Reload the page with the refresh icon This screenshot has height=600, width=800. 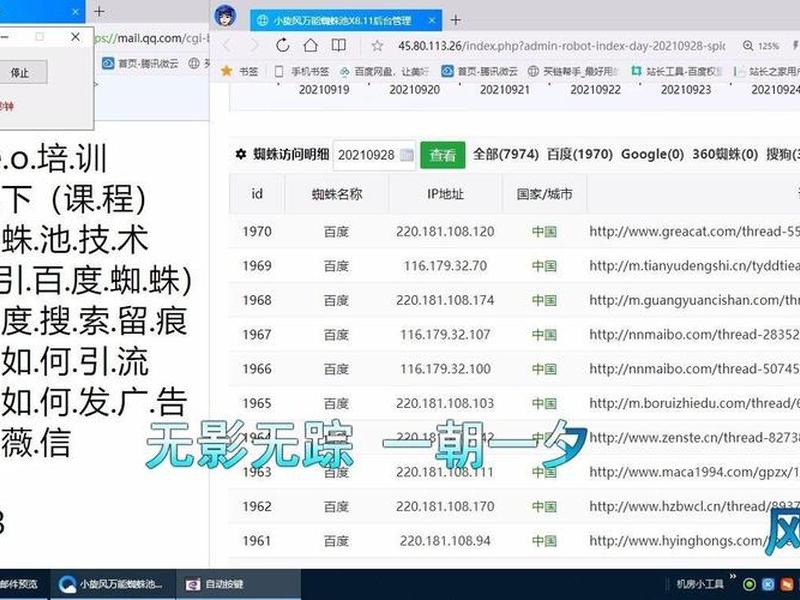click(x=283, y=45)
